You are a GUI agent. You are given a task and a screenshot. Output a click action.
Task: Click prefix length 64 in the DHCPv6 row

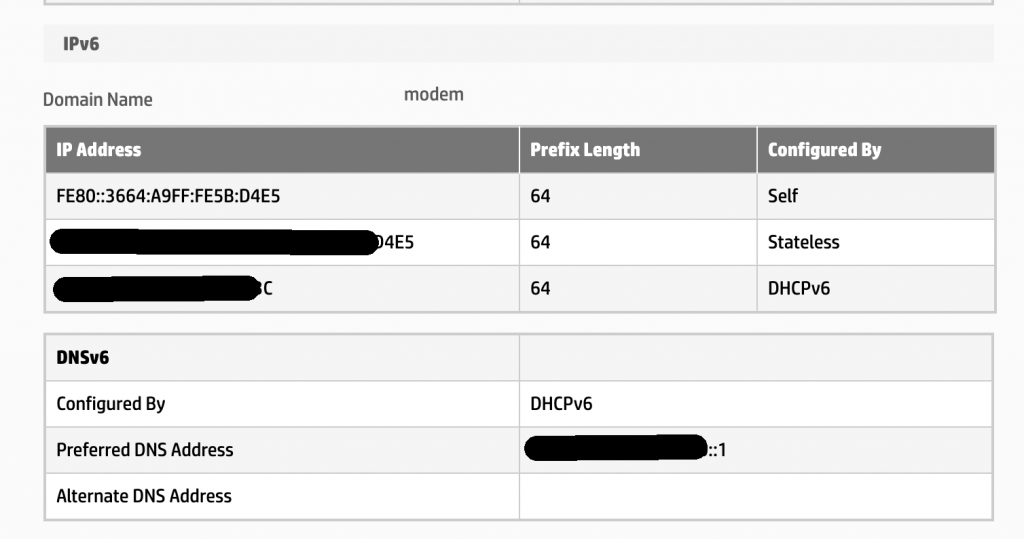(540, 288)
